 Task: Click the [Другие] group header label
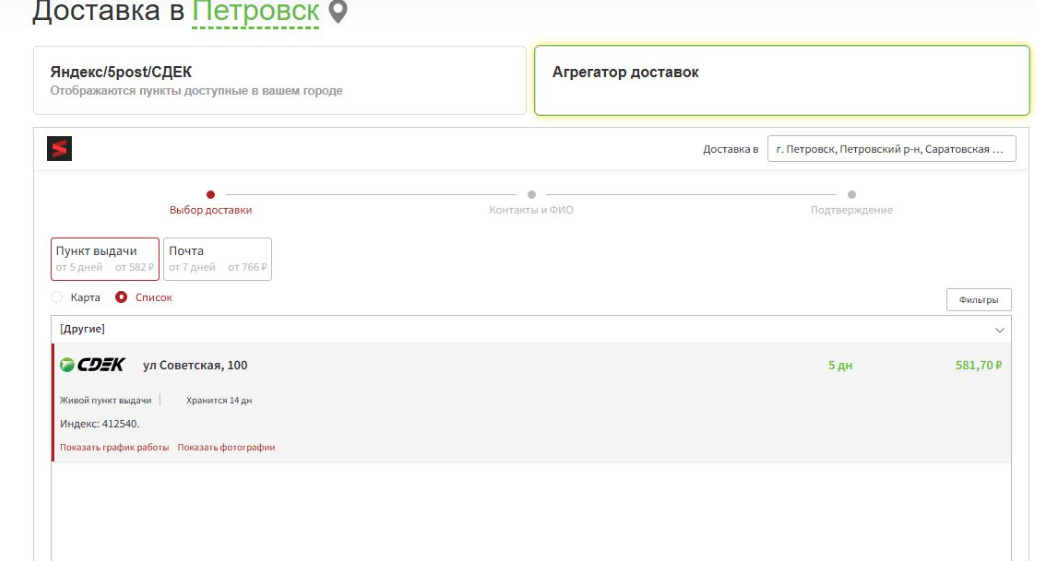[82, 329]
